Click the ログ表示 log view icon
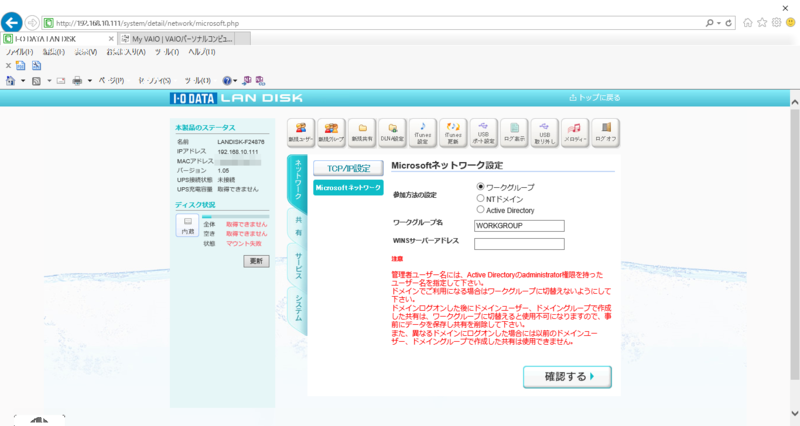 tap(514, 133)
